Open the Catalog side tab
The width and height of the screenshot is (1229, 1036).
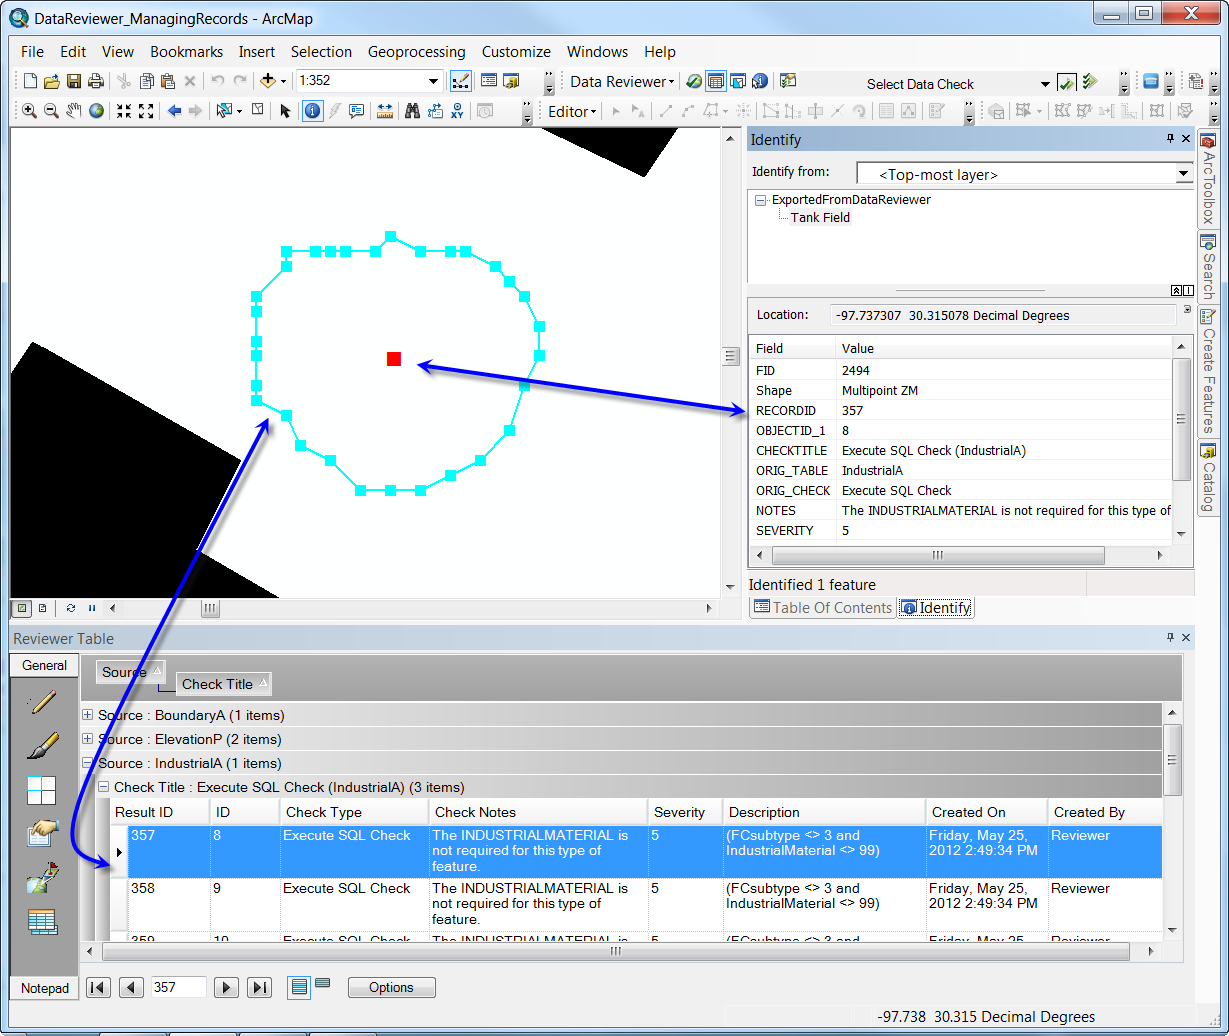point(1208,478)
